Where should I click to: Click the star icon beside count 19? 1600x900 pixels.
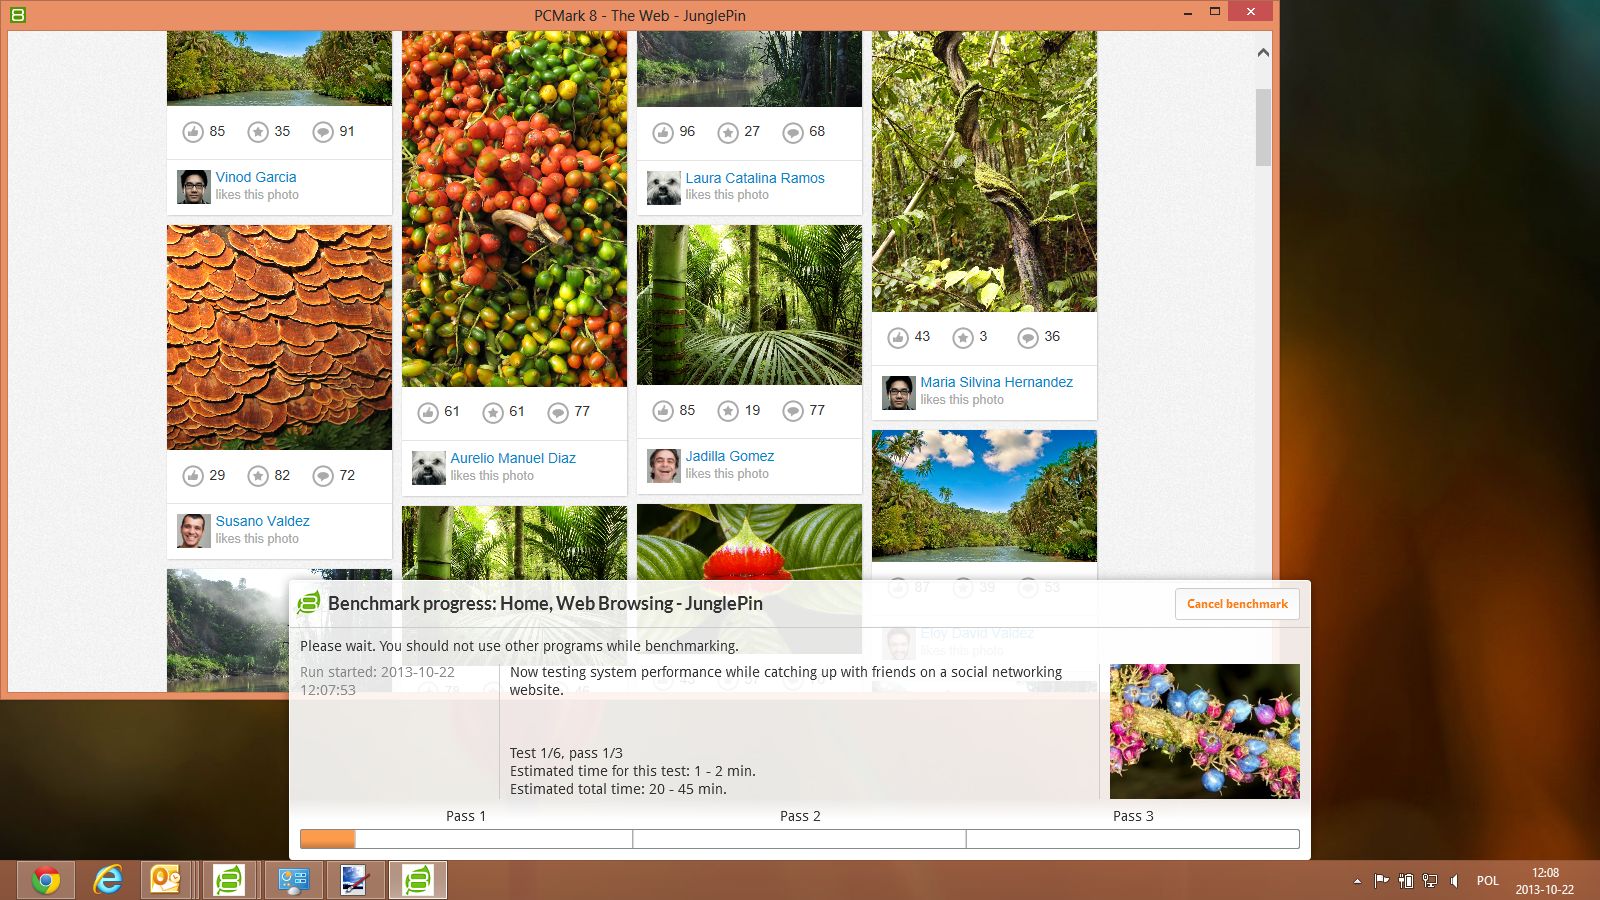point(728,411)
